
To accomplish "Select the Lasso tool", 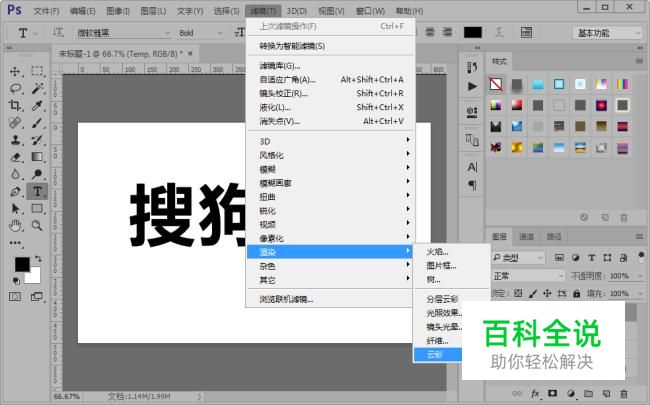I will pos(15,88).
